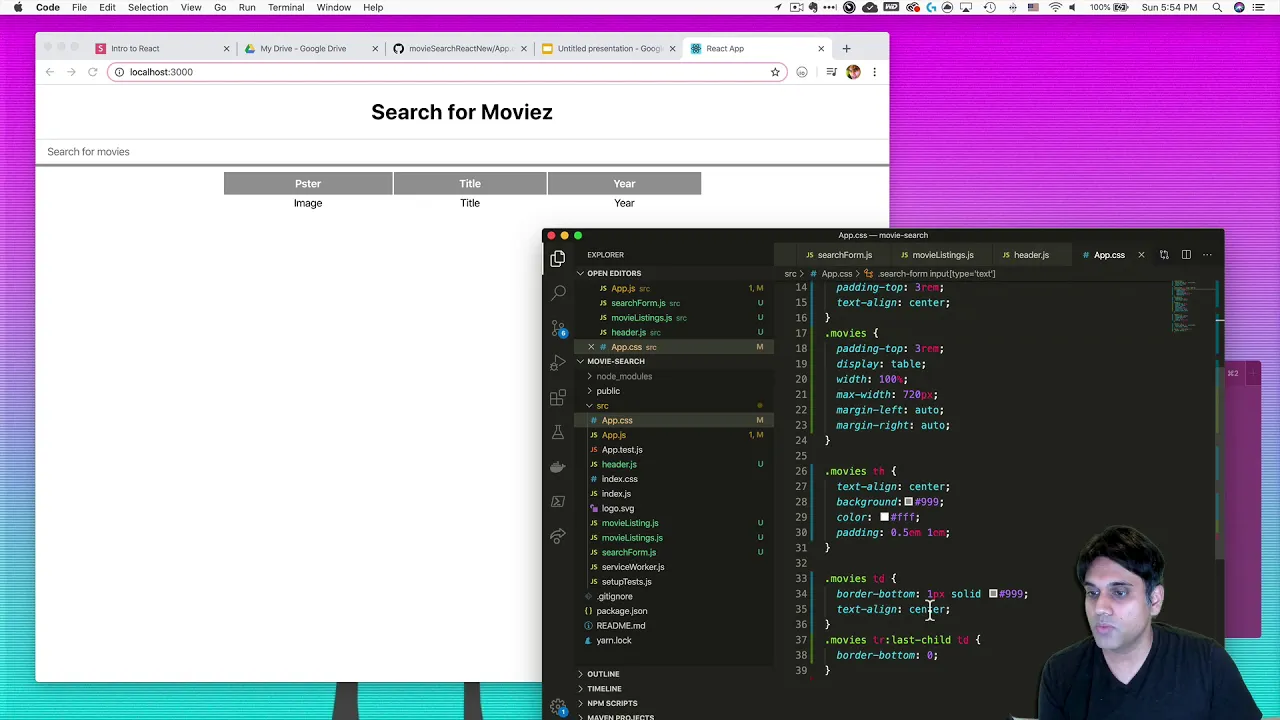Open the Docker view in activity bar
Screen dimensions: 1280x720
(558, 467)
